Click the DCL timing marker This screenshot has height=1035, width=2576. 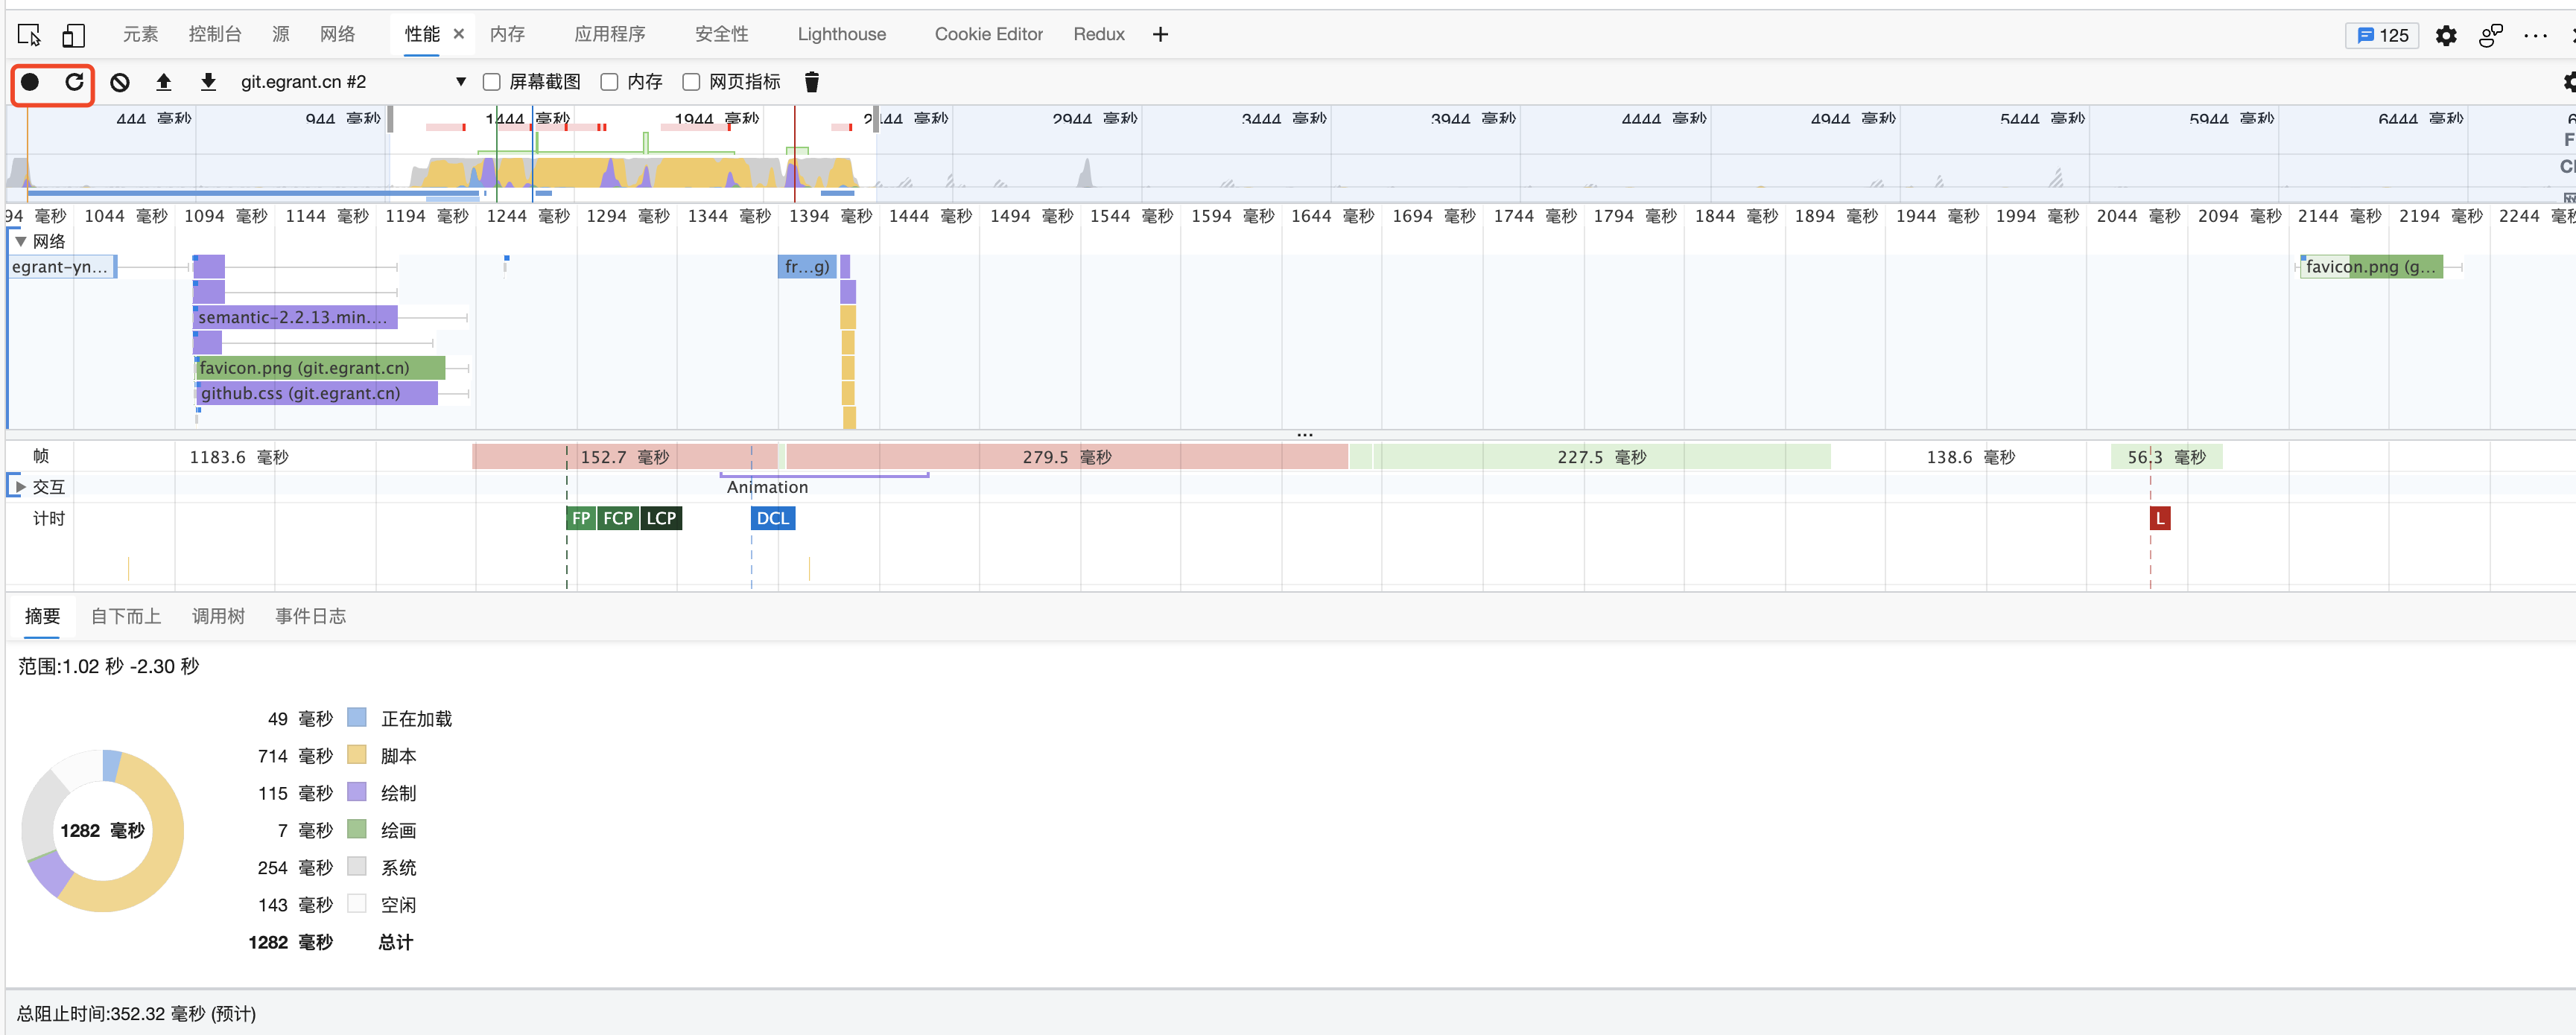click(772, 518)
